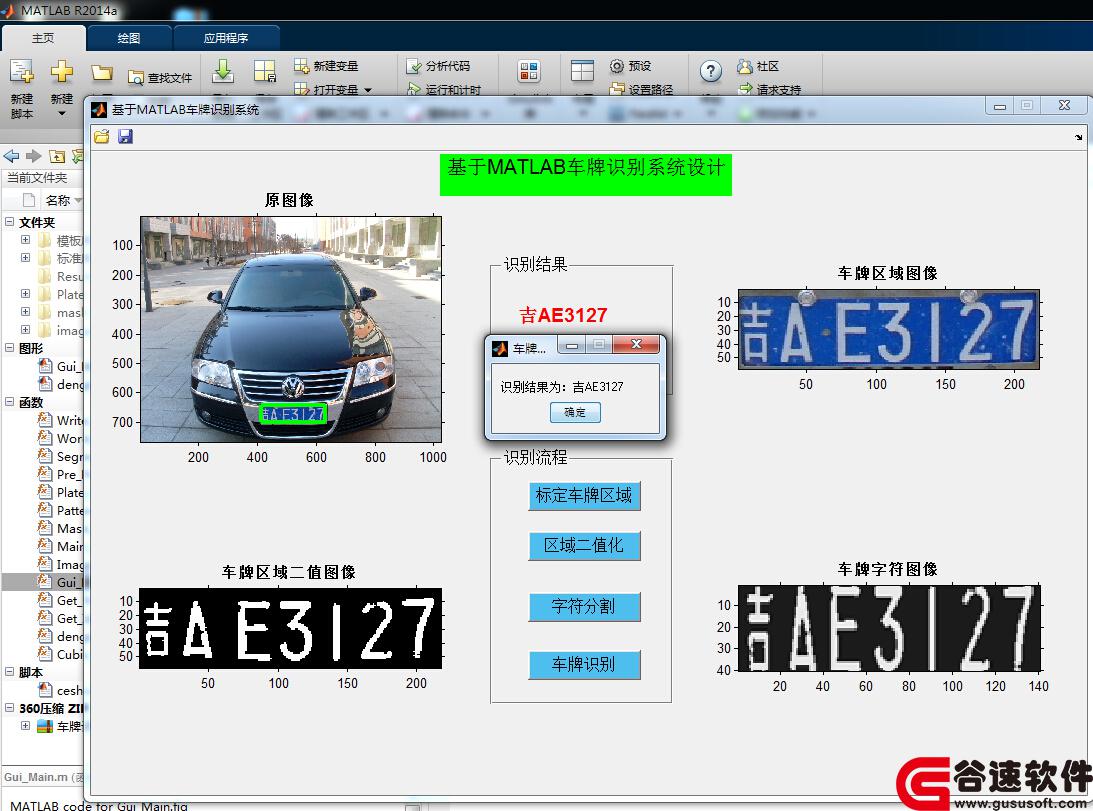Click the 社区 community icon
This screenshot has width=1093, height=811.
tap(745, 66)
